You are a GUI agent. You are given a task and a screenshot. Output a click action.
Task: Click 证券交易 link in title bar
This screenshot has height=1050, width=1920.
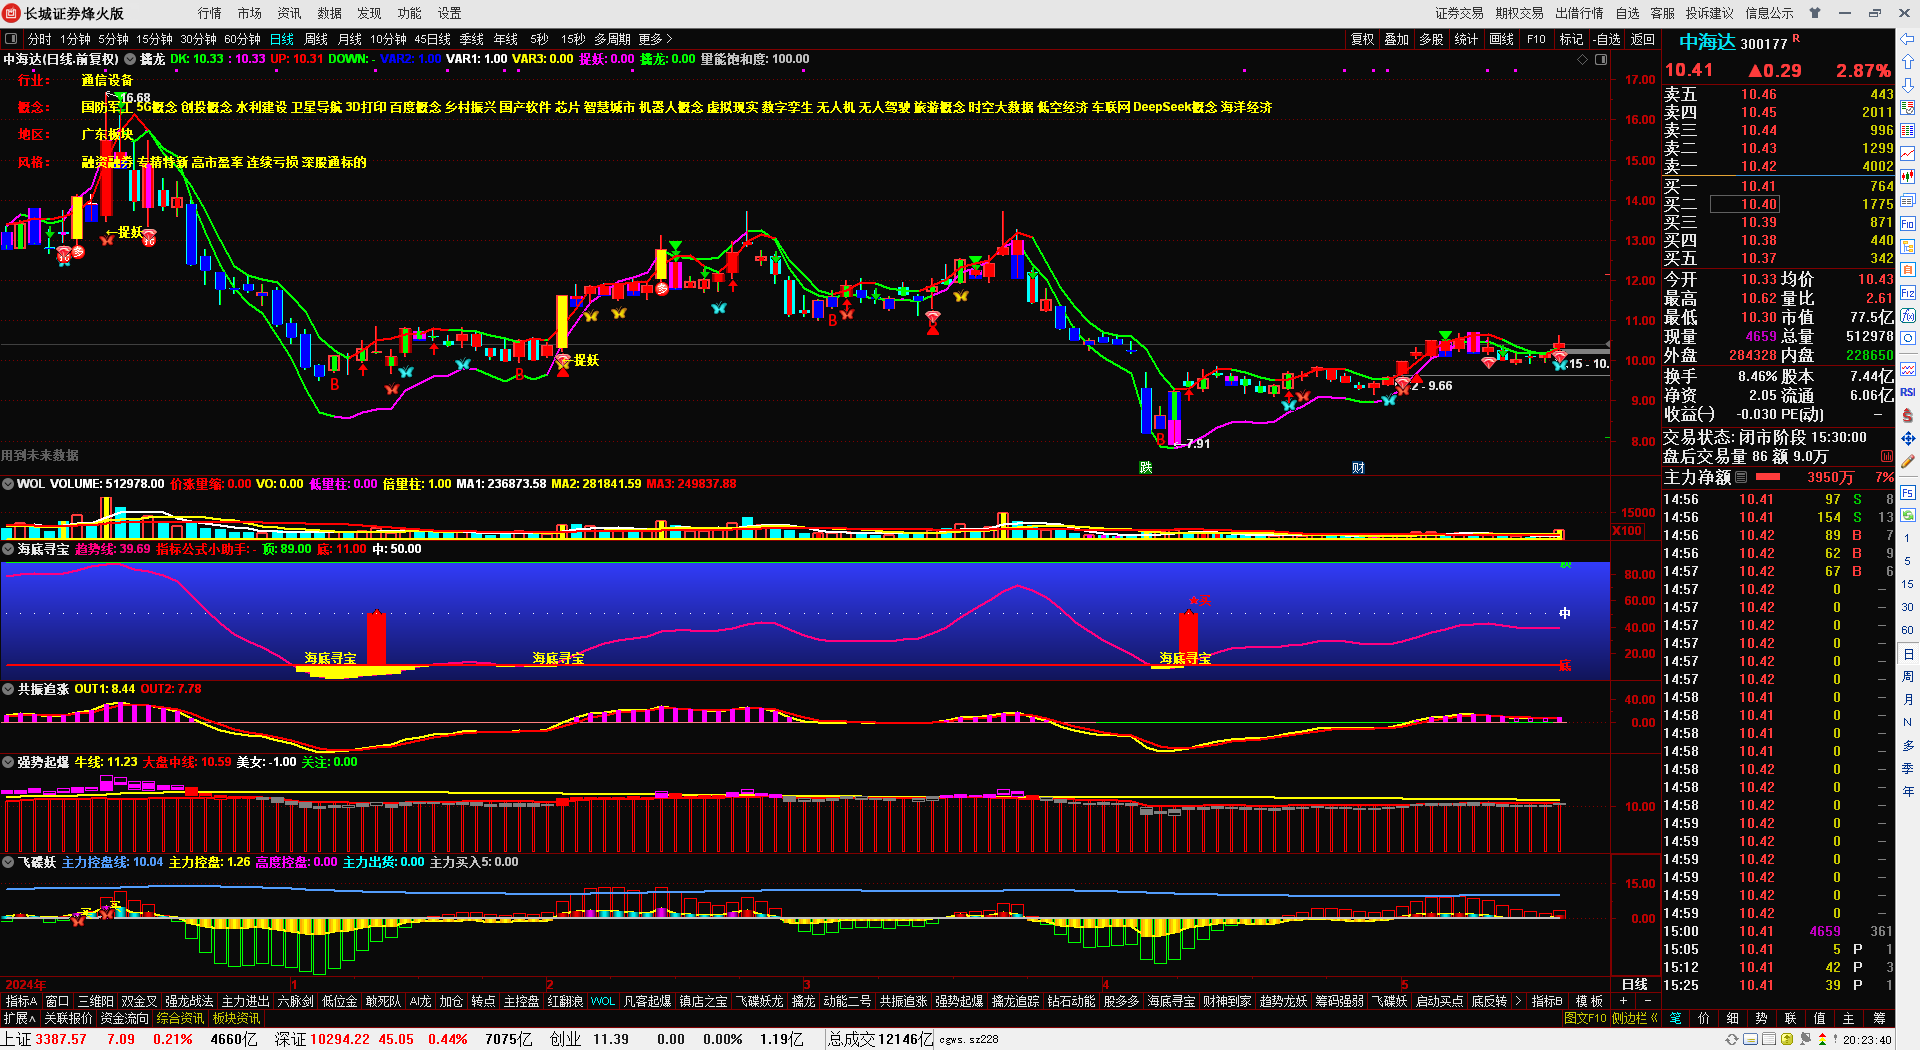tap(1459, 13)
